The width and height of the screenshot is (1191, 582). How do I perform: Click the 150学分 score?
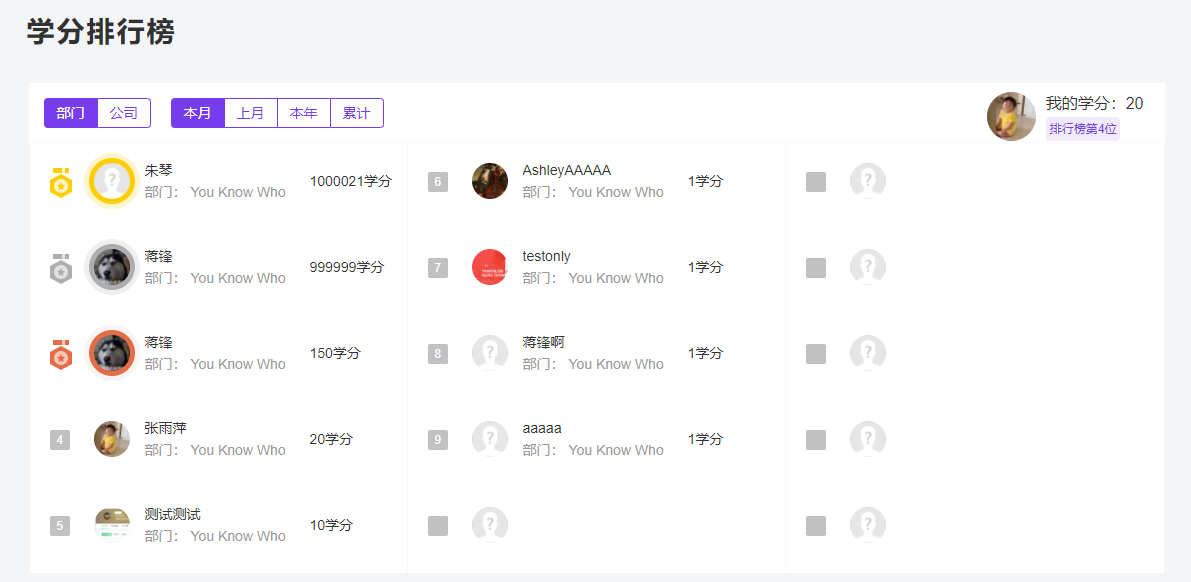click(x=335, y=353)
